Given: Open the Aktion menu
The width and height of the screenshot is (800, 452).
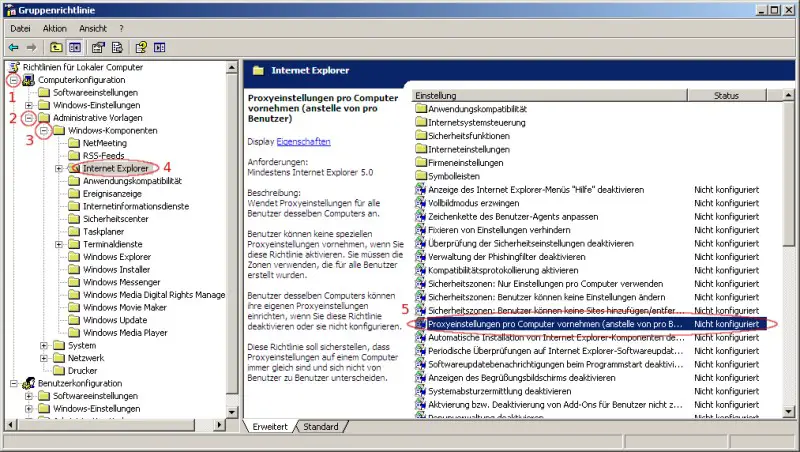Looking at the screenshot, I should coord(55,29).
